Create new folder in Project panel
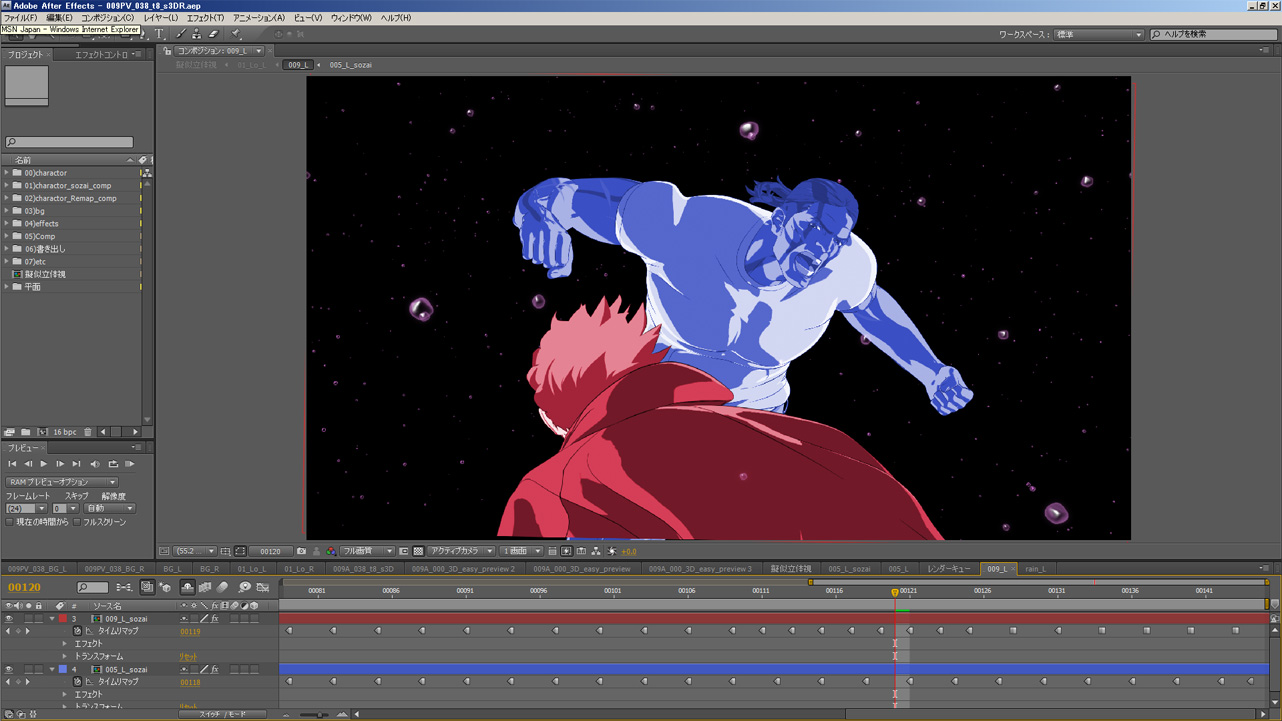 click(25, 432)
